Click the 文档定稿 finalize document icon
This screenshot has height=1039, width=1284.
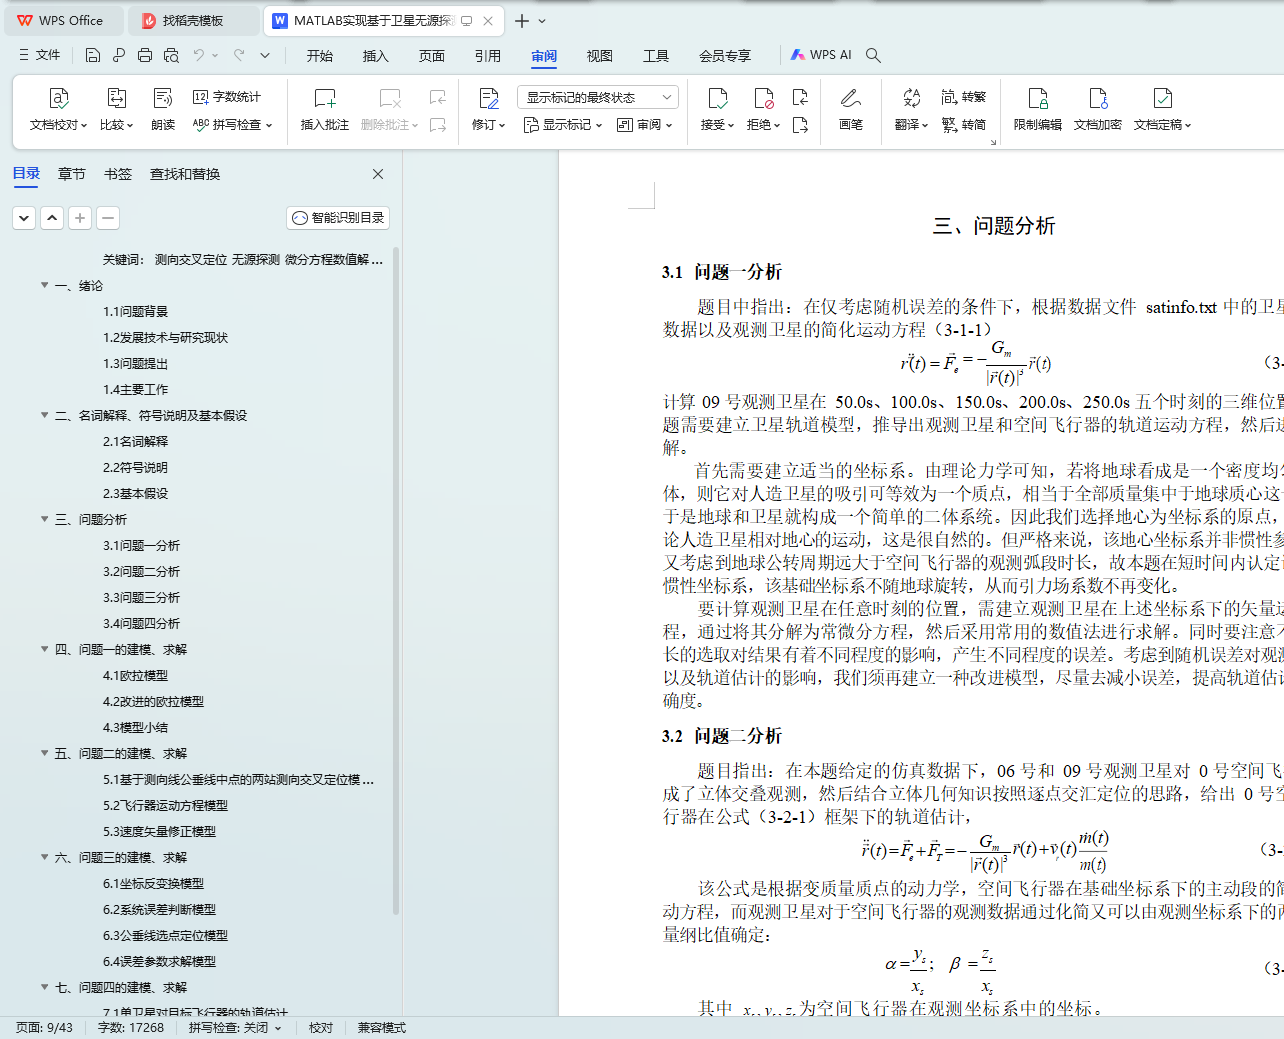tap(1162, 98)
